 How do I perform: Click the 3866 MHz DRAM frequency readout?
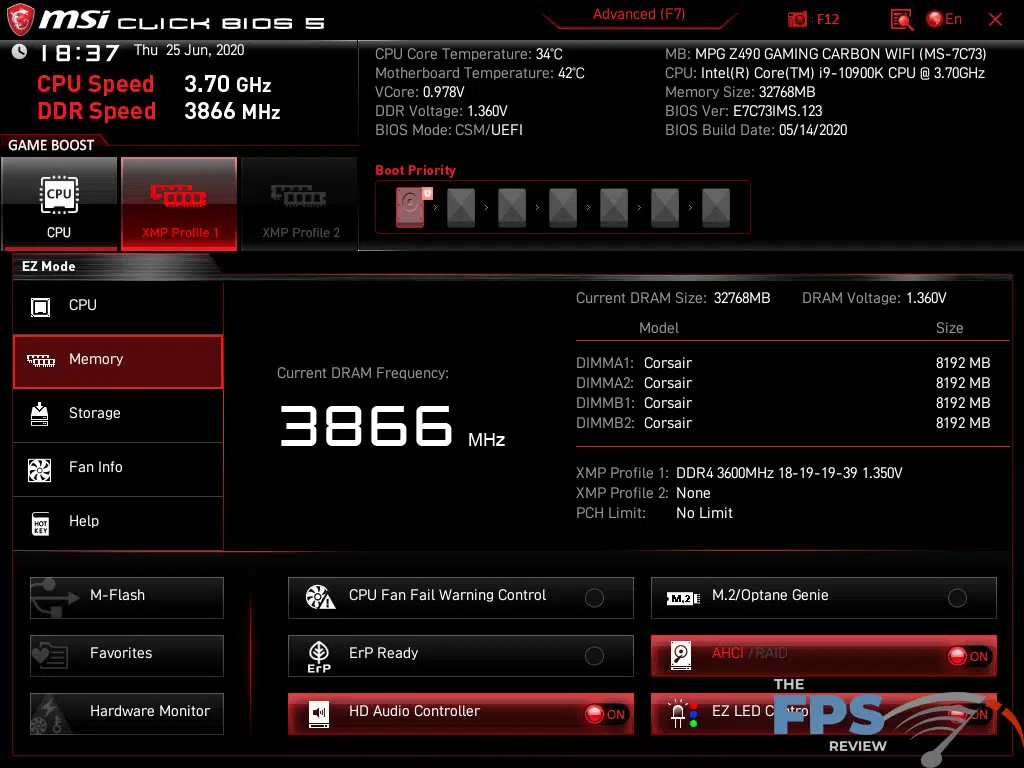tap(392, 426)
